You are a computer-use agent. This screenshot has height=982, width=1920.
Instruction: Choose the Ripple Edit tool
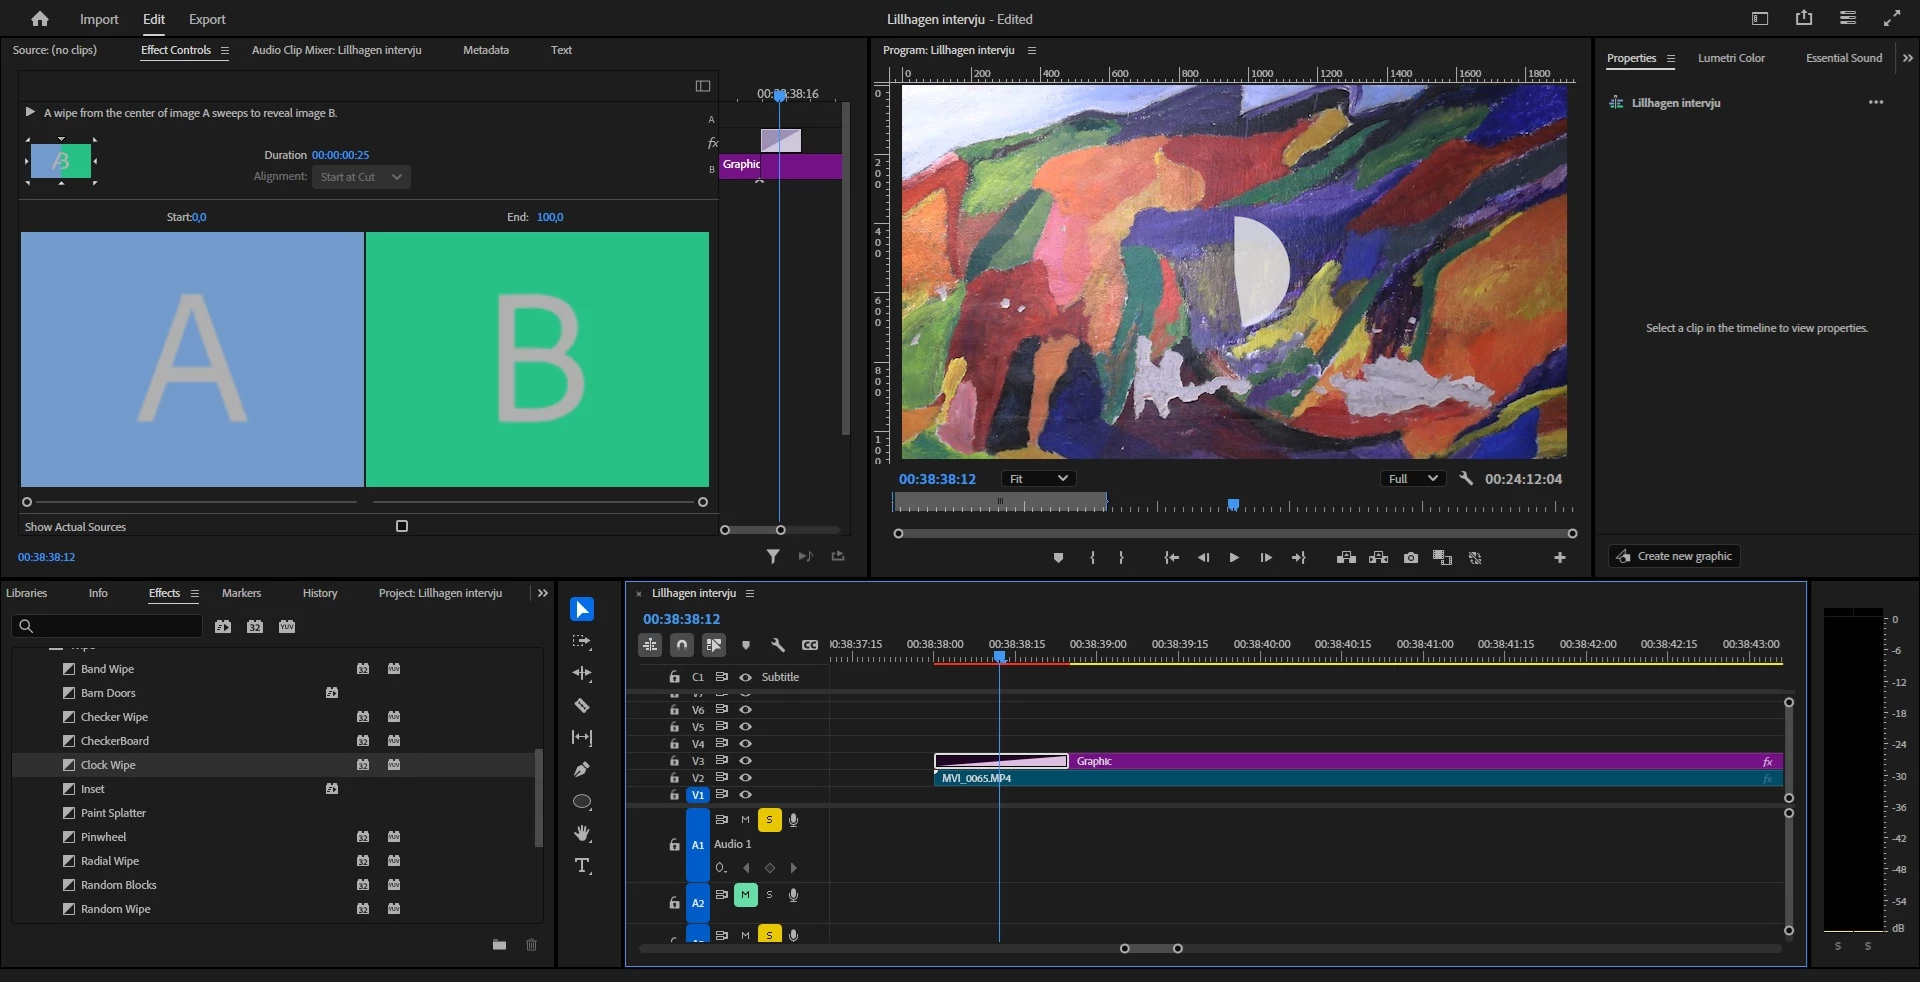(582, 674)
